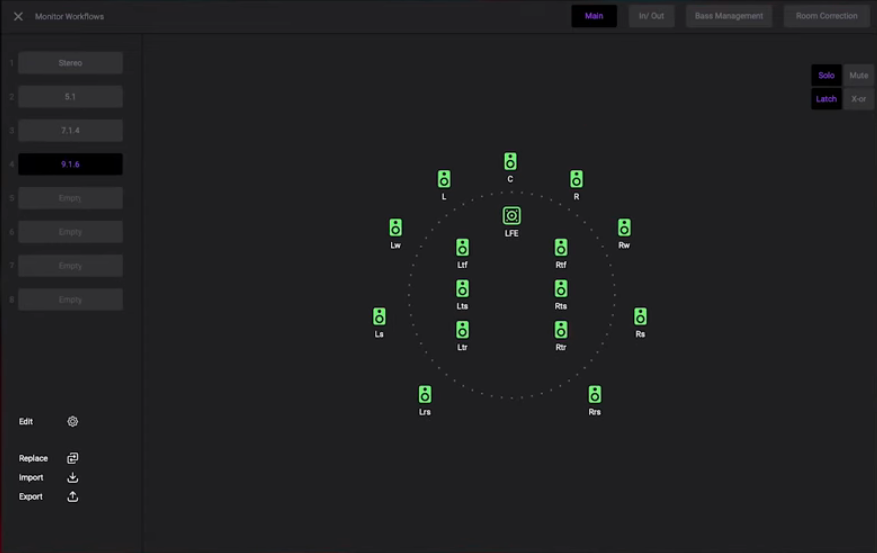Select the Lw left wide speaker
877x553 pixels.
point(395,228)
